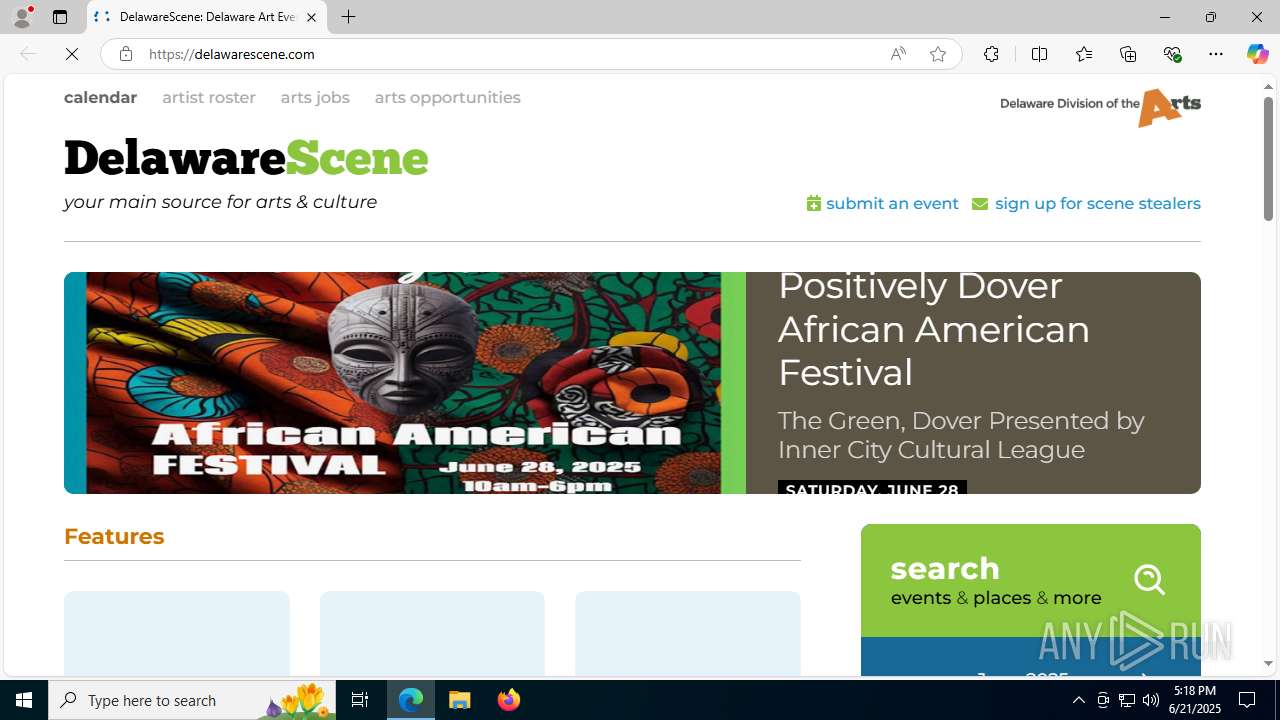Open Task View icon

(x=360, y=700)
